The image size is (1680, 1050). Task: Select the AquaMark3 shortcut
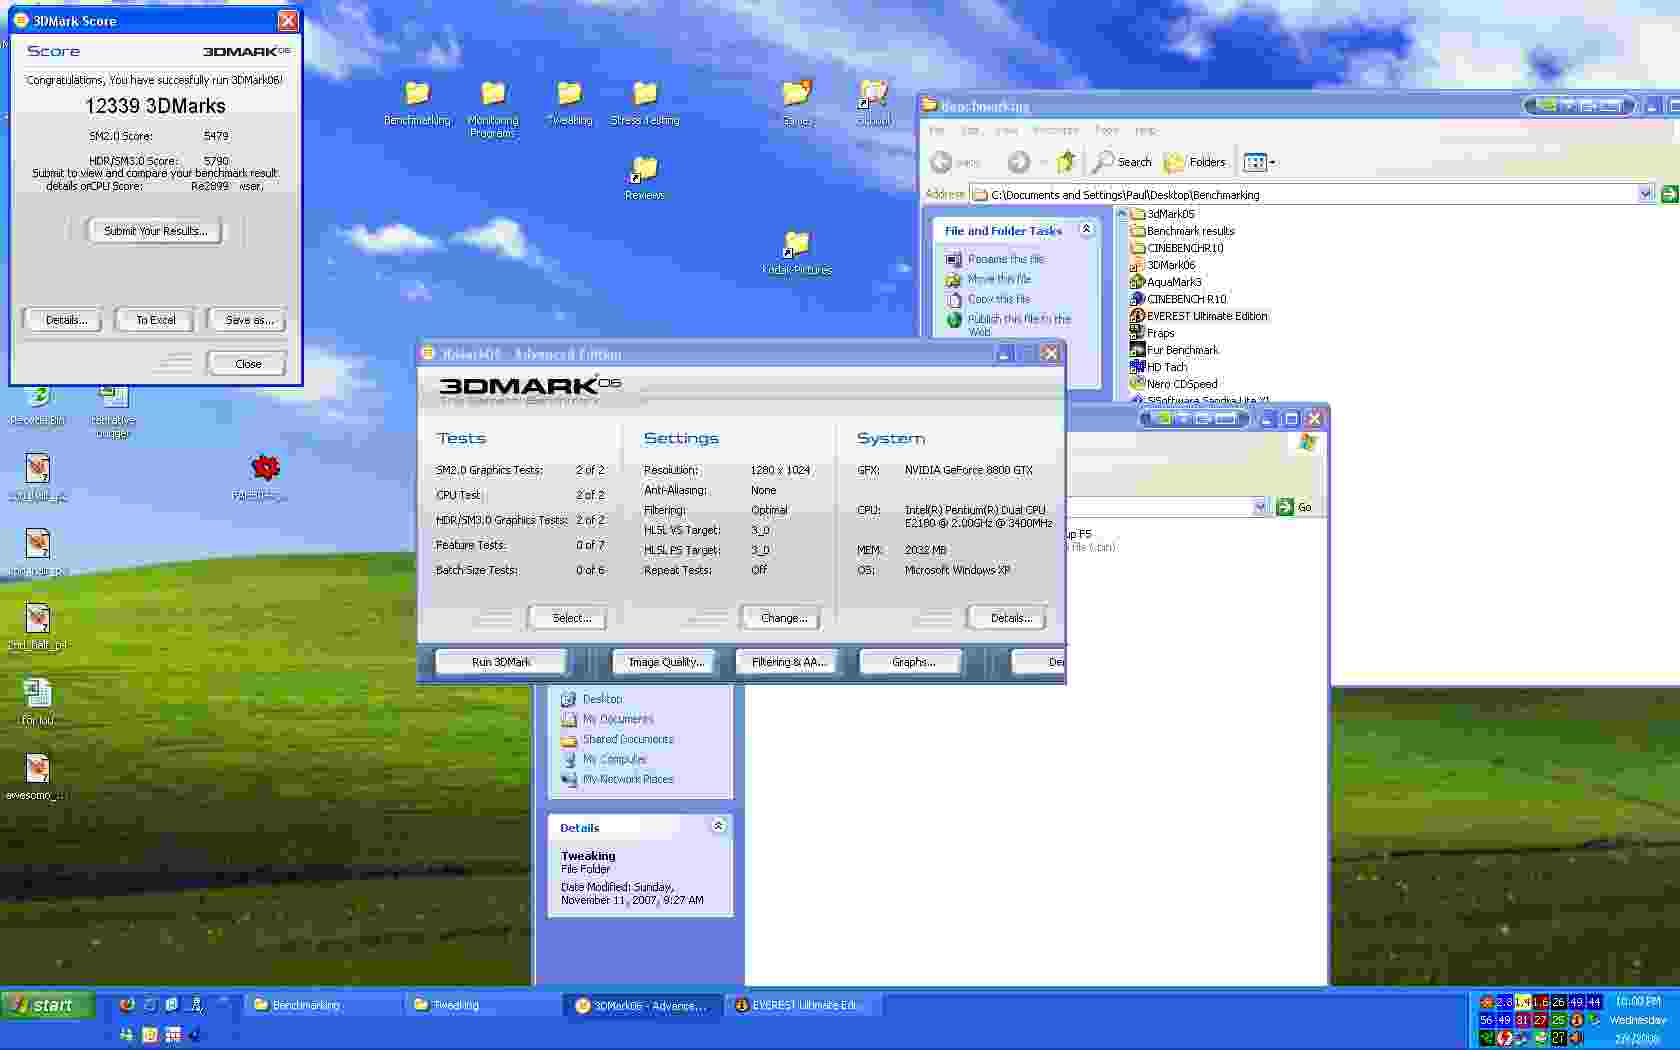pos(1166,282)
